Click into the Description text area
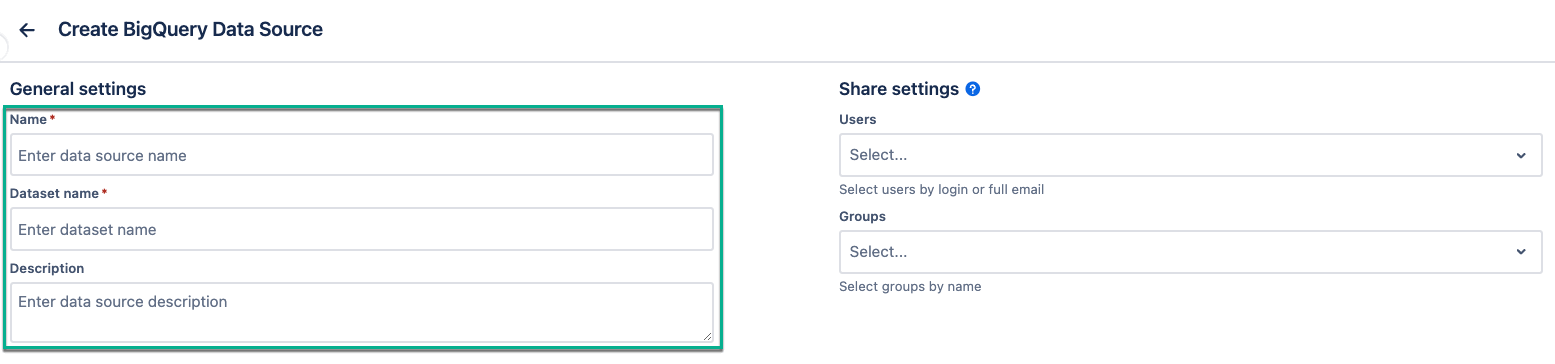This screenshot has height=364, width=1555. [362, 312]
